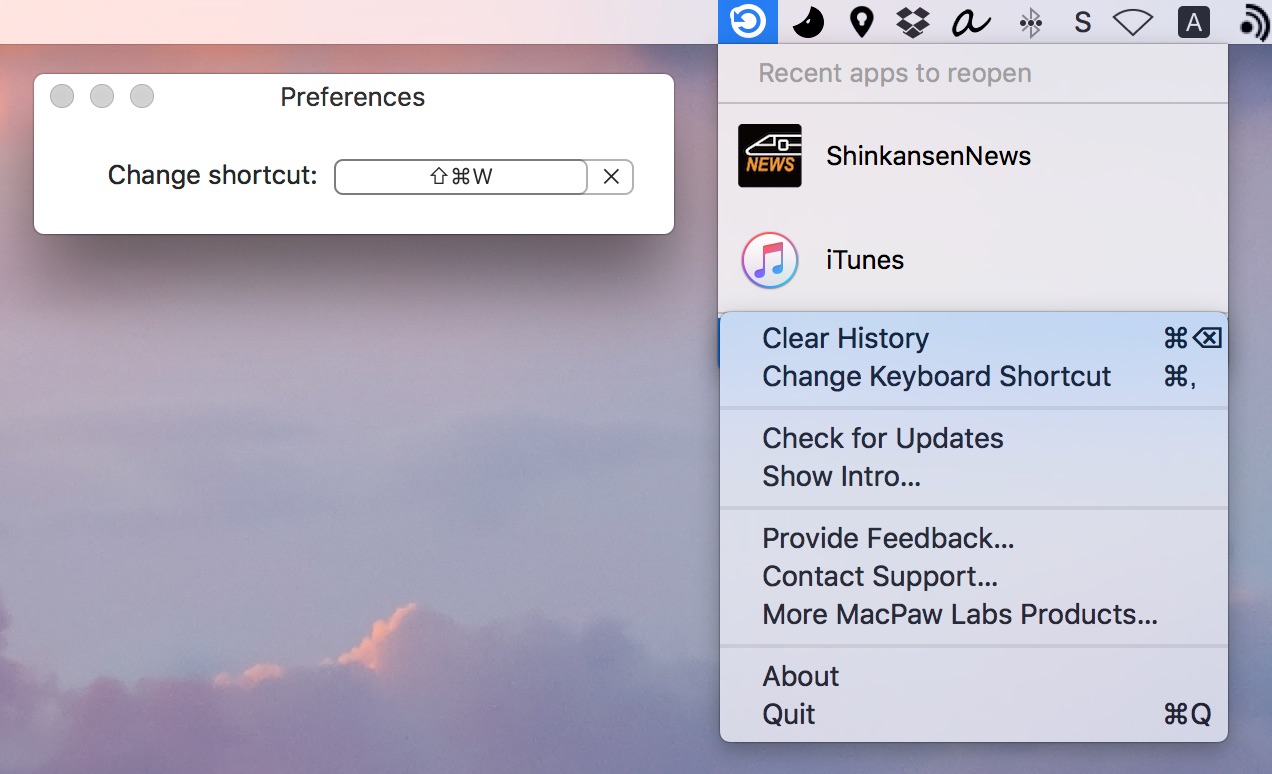
Task: Click the zoom button of Preferences window
Action: [x=142, y=96]
